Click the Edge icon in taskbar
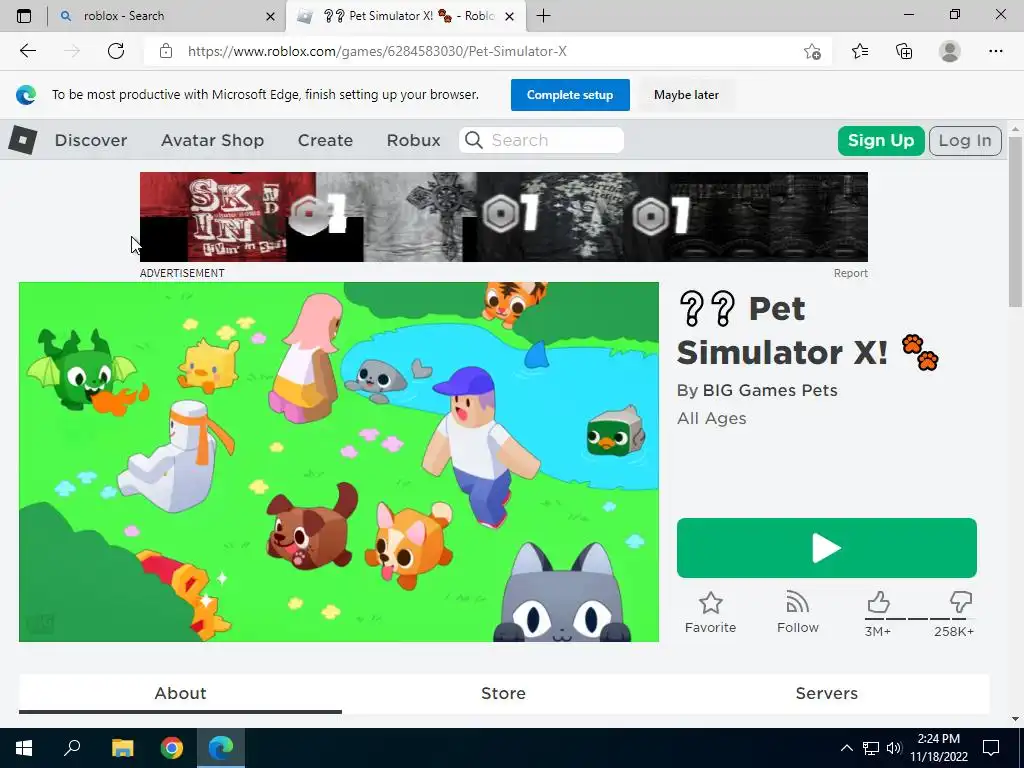This screenshot has width=1024, height=768. 221,748
